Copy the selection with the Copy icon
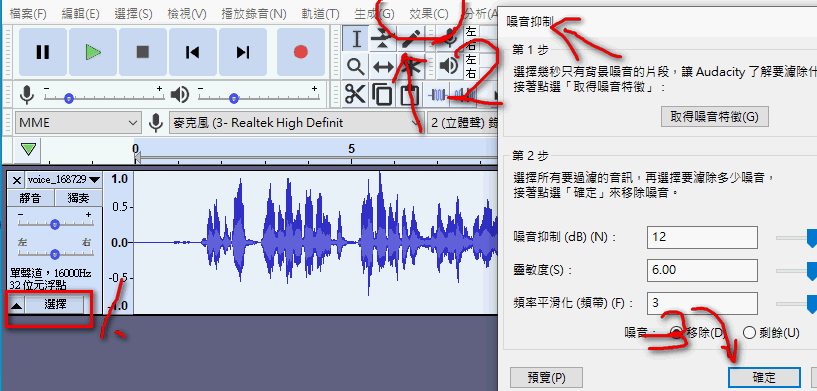 382,95
